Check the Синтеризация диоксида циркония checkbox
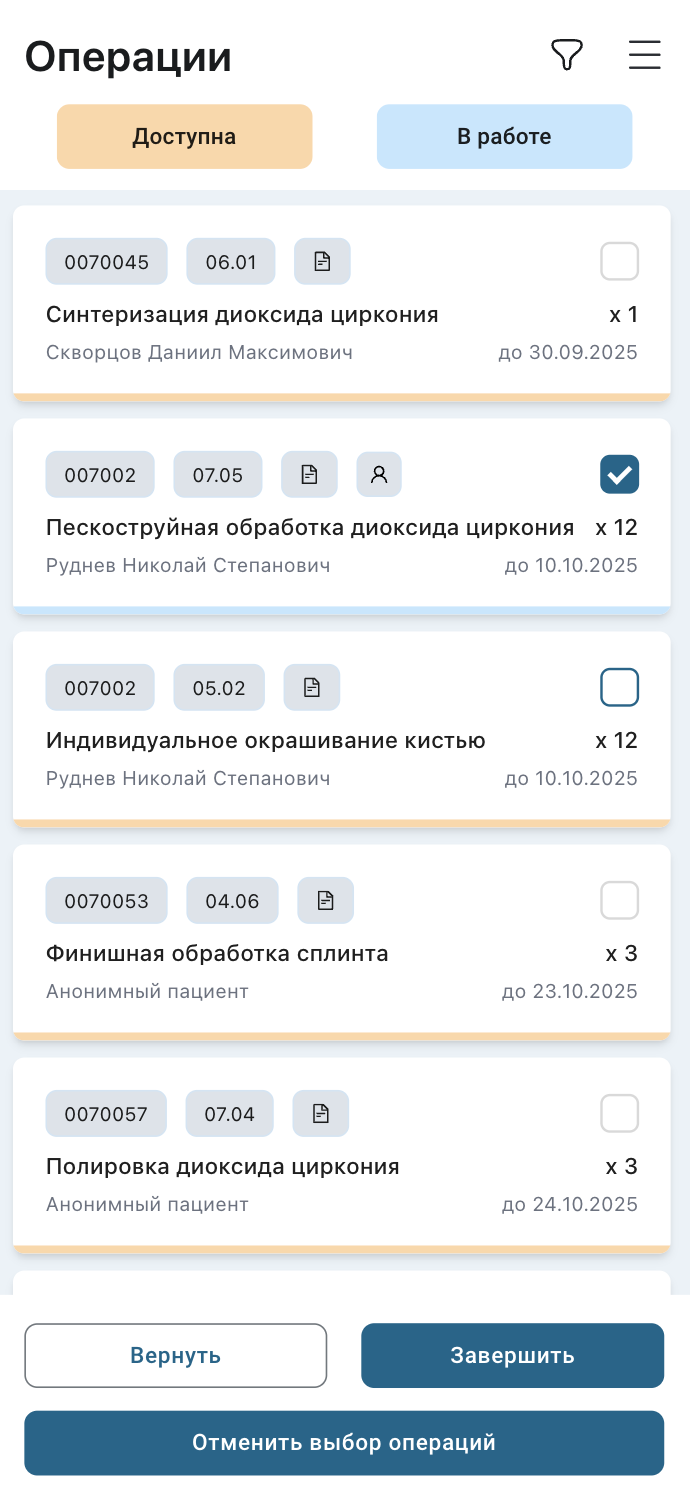690x1502 pixels. pos(619,262)
